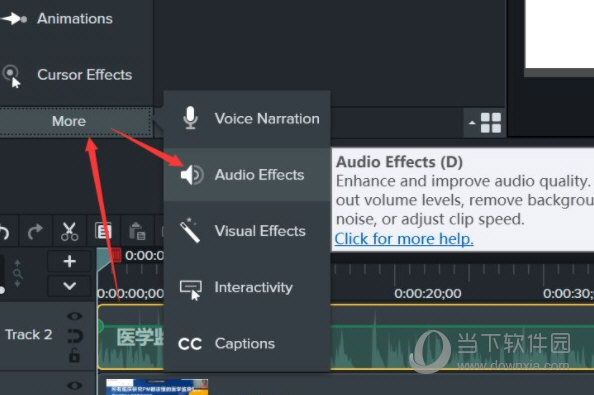Viewport: 594px width, 395px height.
Task: Select Captions in the More menu
Action: (x=247, y=343)
